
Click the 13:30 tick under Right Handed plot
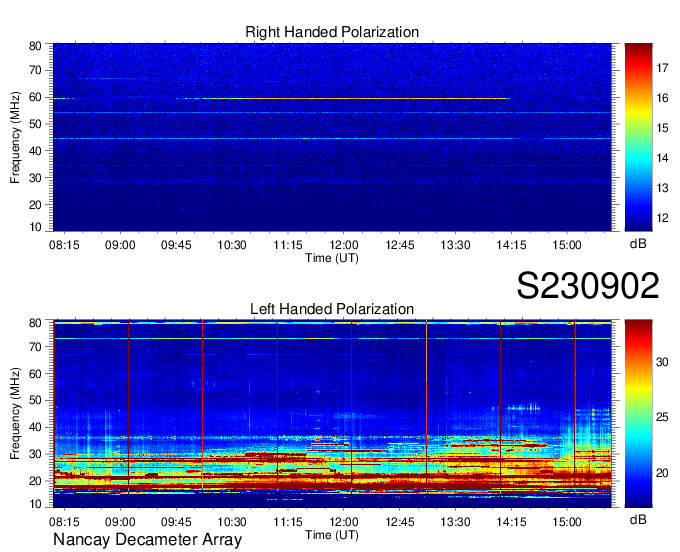(455, 245)
